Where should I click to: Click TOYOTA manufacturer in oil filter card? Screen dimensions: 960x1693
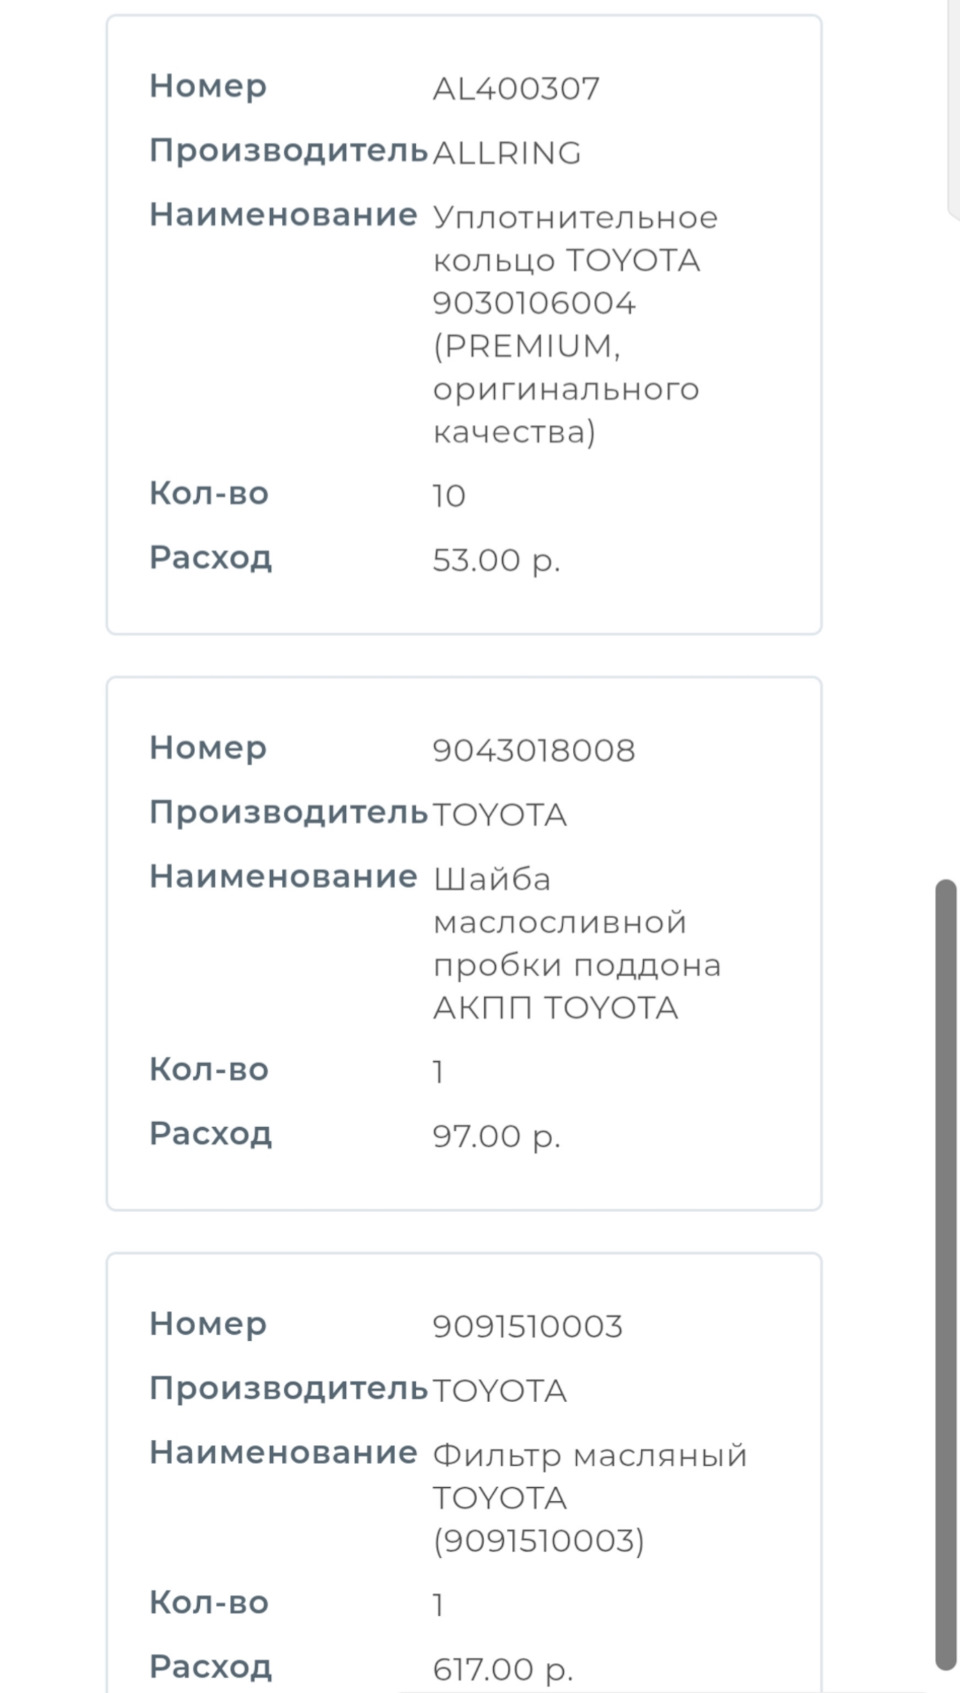coord(499,1390)
